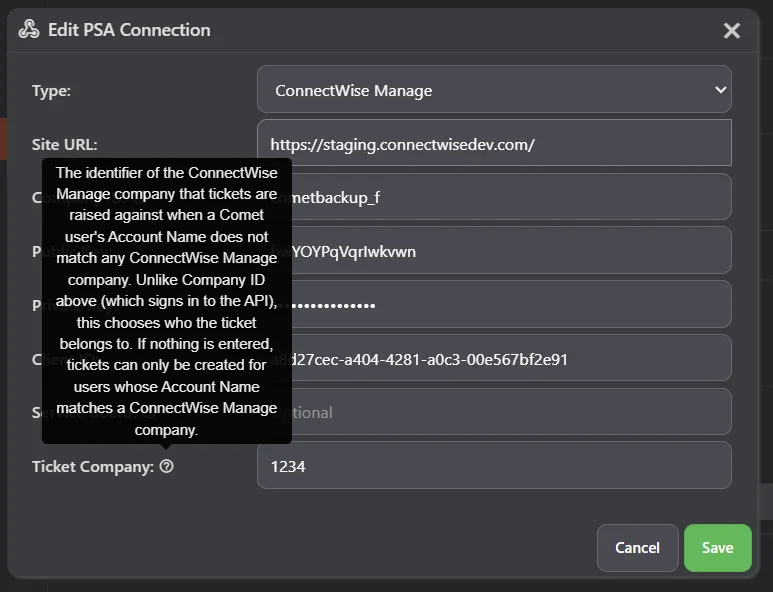The height and width of the screenshot is (592, 773).
Task: Click the Cancel button
Action: pos(637,548)
